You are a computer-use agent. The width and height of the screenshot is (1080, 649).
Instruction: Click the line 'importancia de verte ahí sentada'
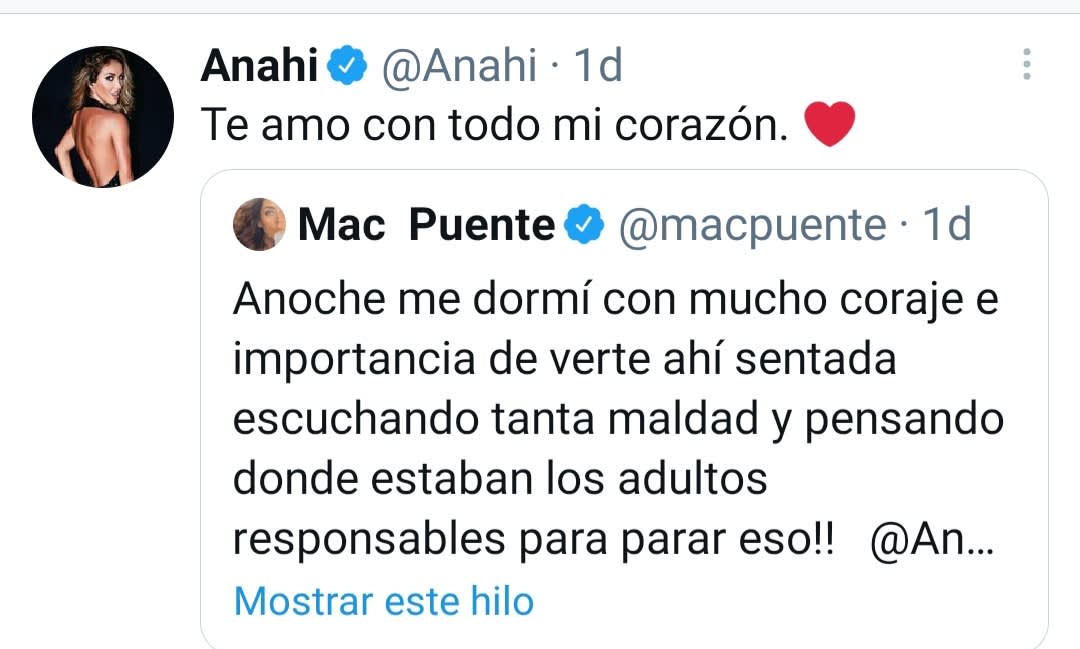pos(564,360)
